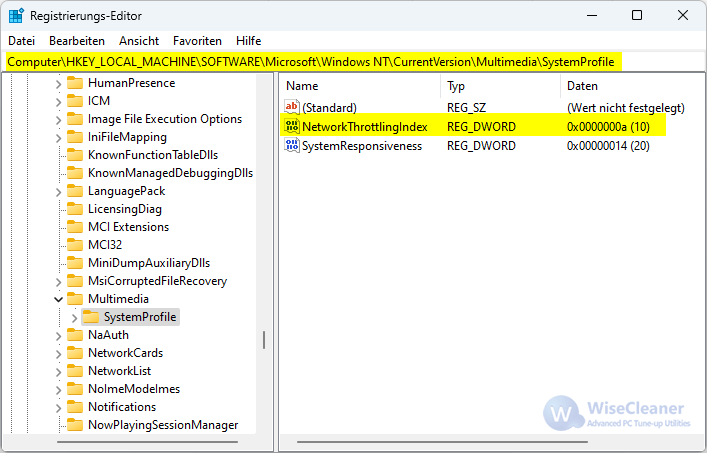Click the (Standard) string value icon
This screenshot has width=707, height=453.
(x=292, y=107)
